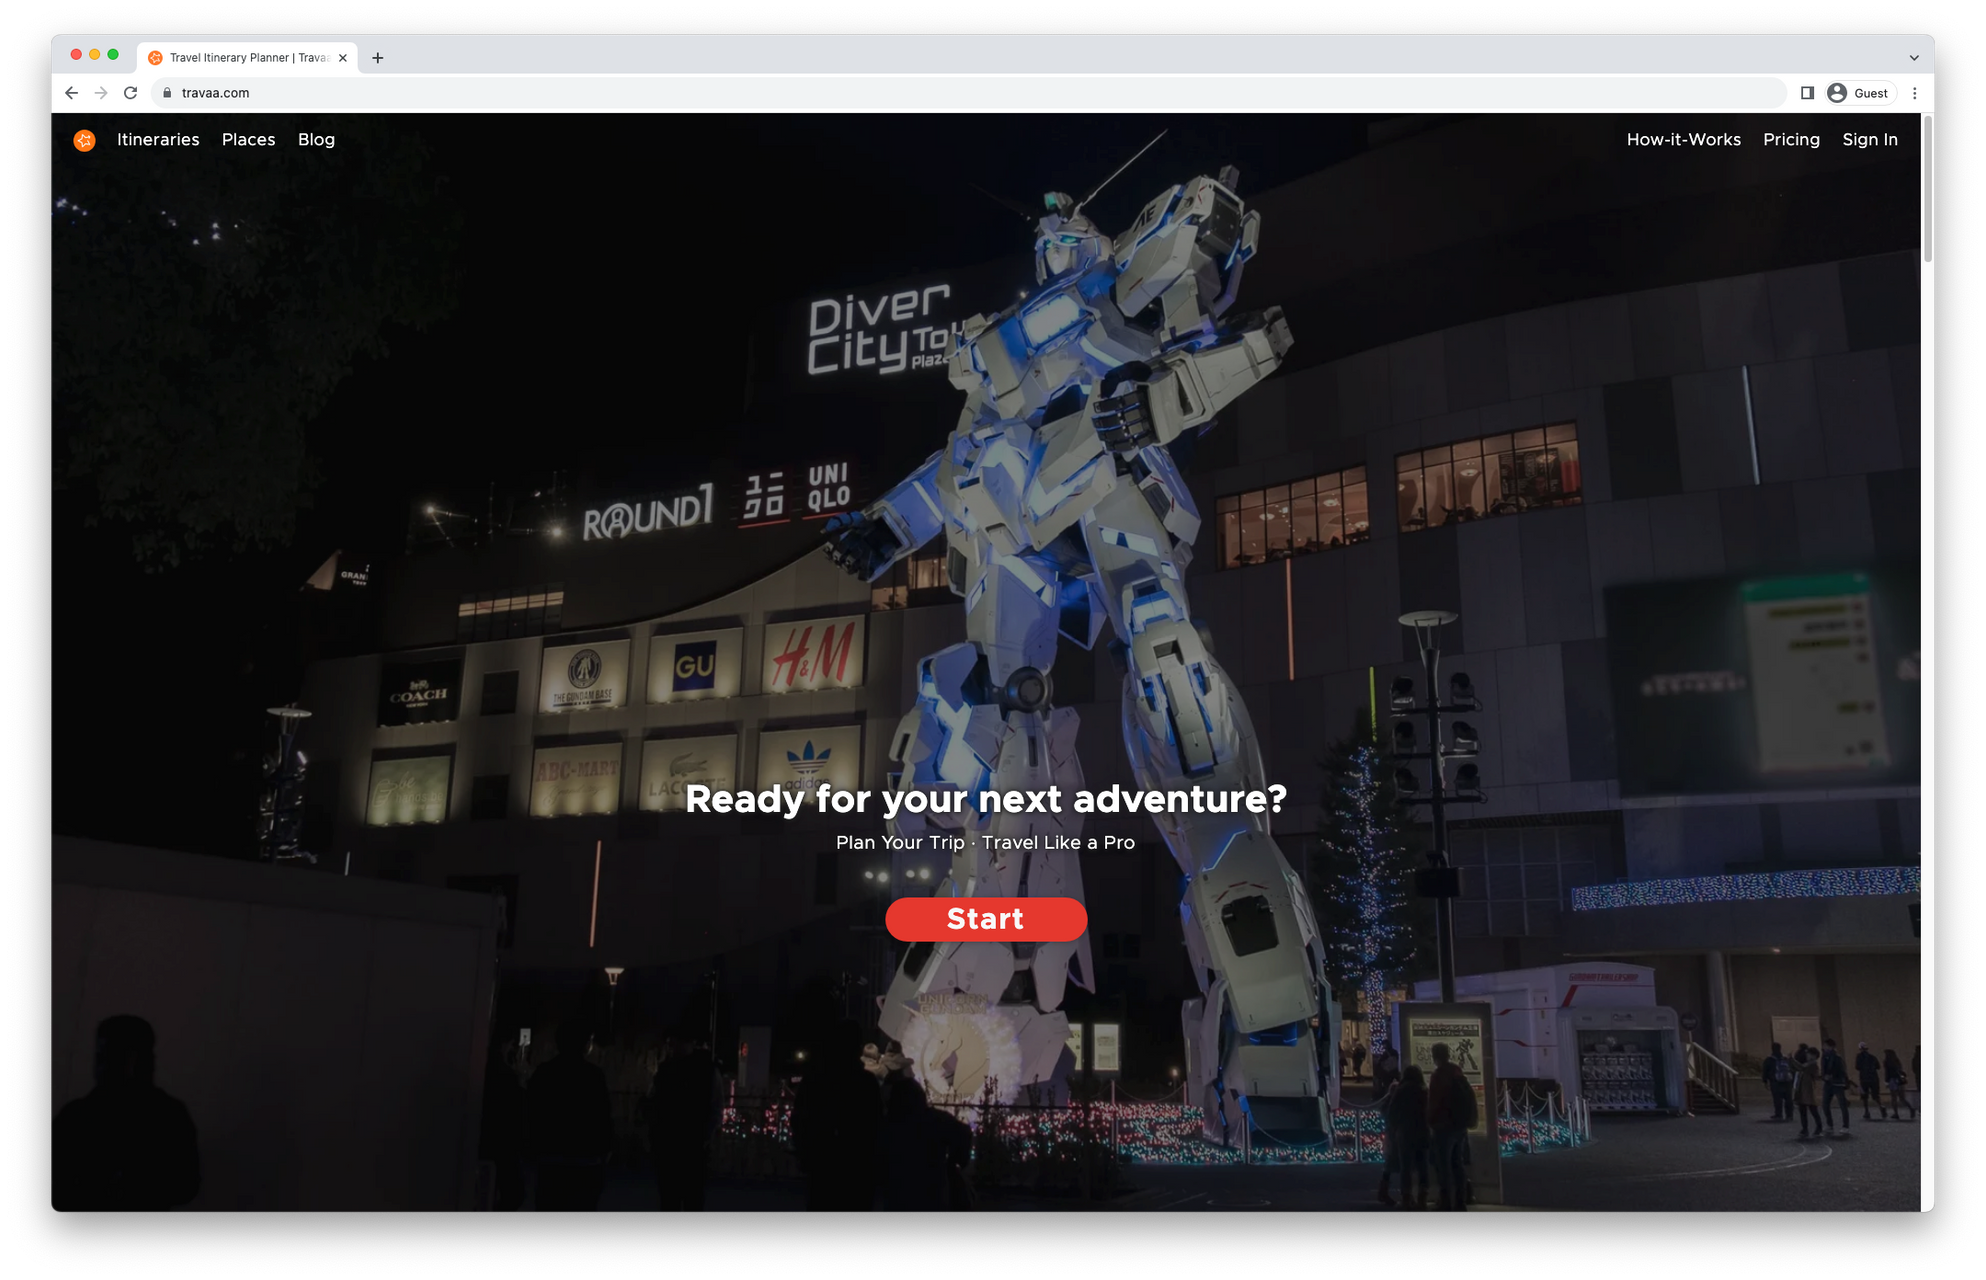1986x1280 pixels.
Task: Open the Blog link
Action: [x=316, y=140]
